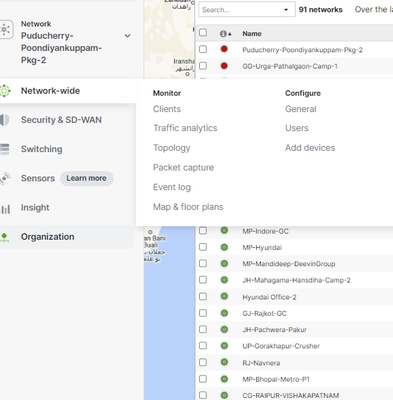
Task: Click green status dot for MP-Indore-GC
Action: pos(224,231)
